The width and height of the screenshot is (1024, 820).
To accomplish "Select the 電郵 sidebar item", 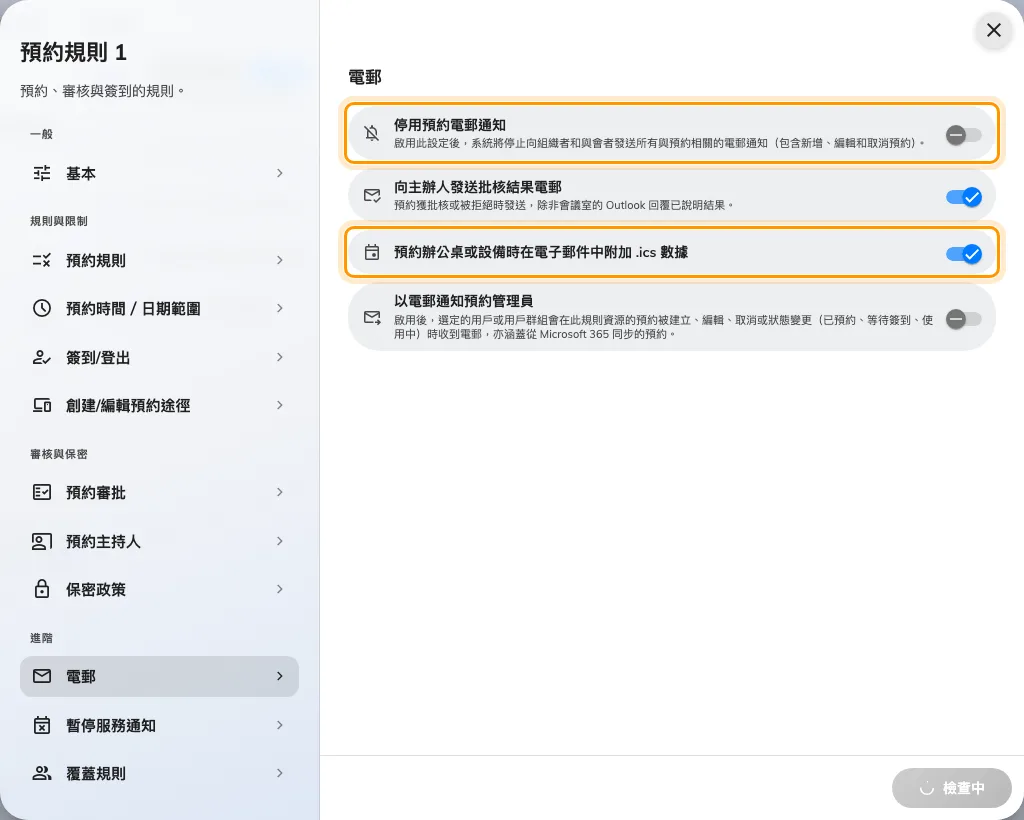I will tap(159, 676).
